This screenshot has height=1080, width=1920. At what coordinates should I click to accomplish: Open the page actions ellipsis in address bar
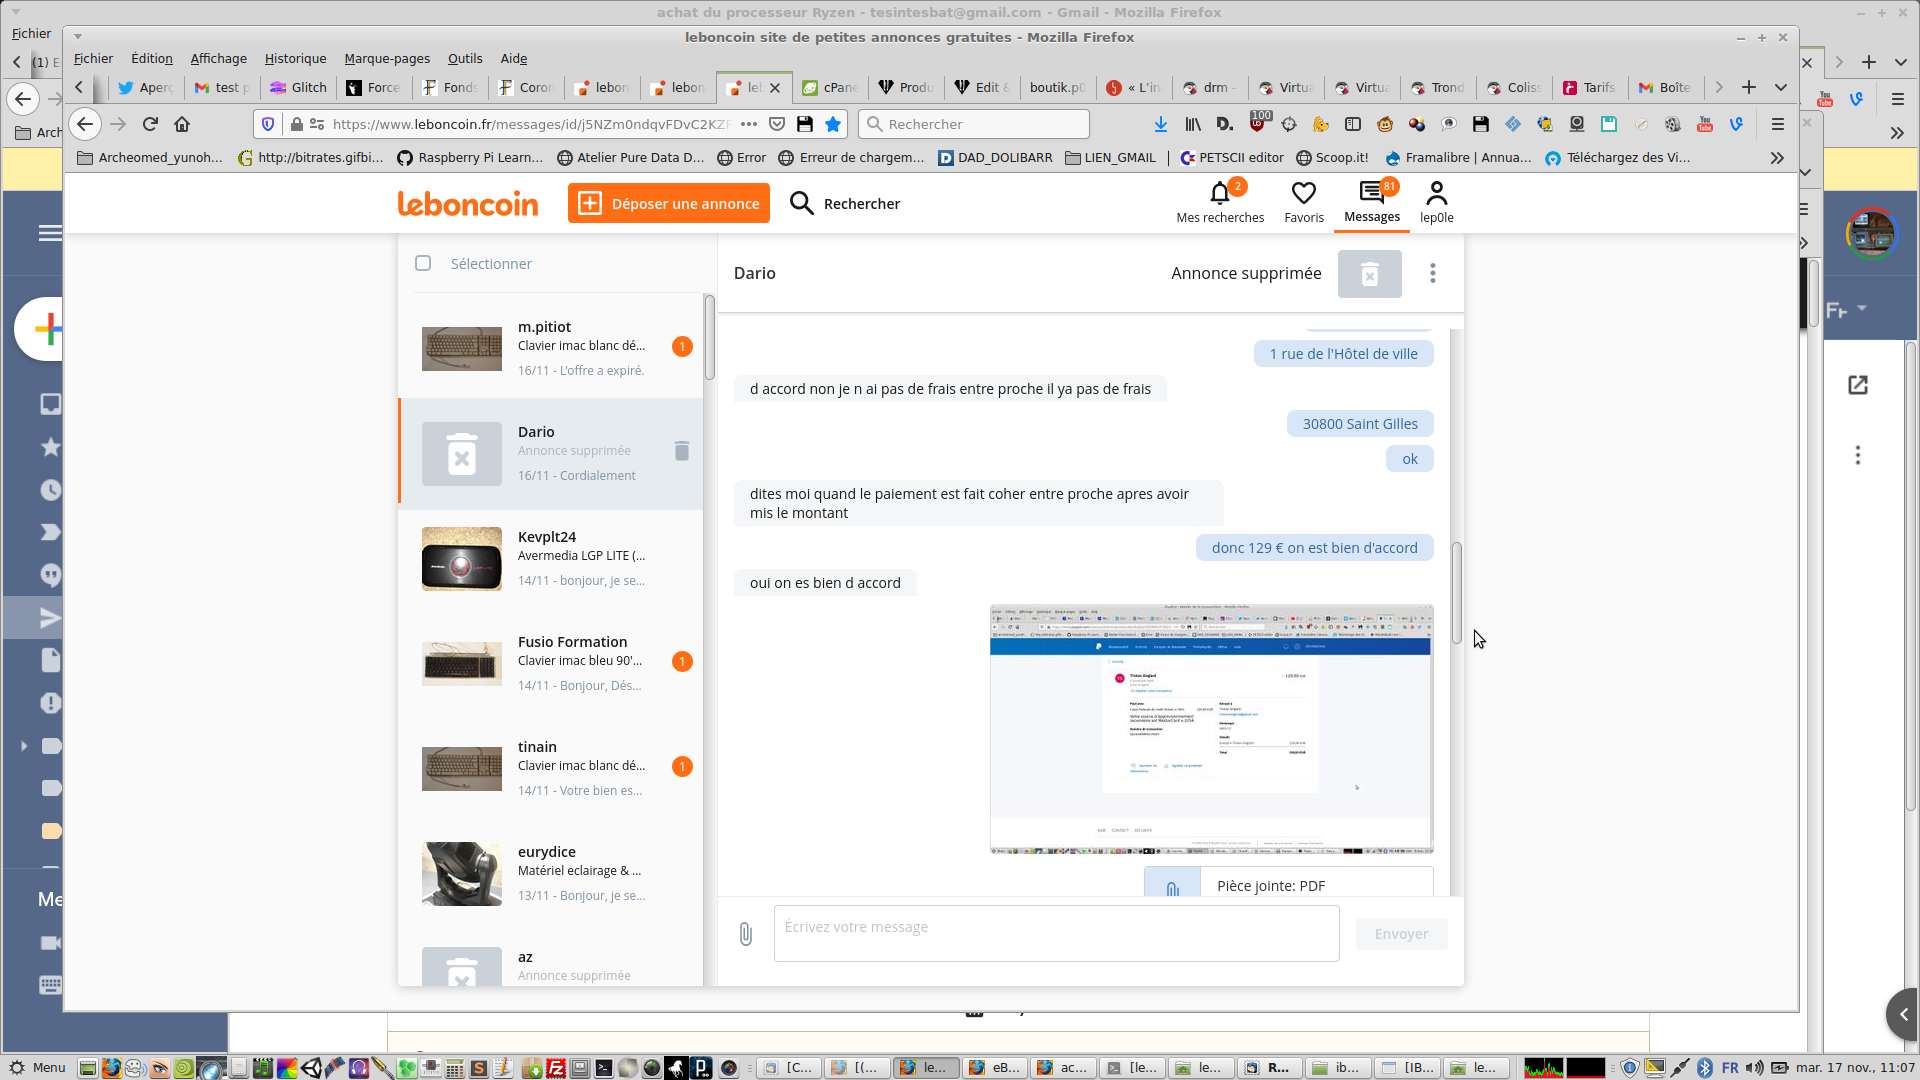click(x=748, y=124)
